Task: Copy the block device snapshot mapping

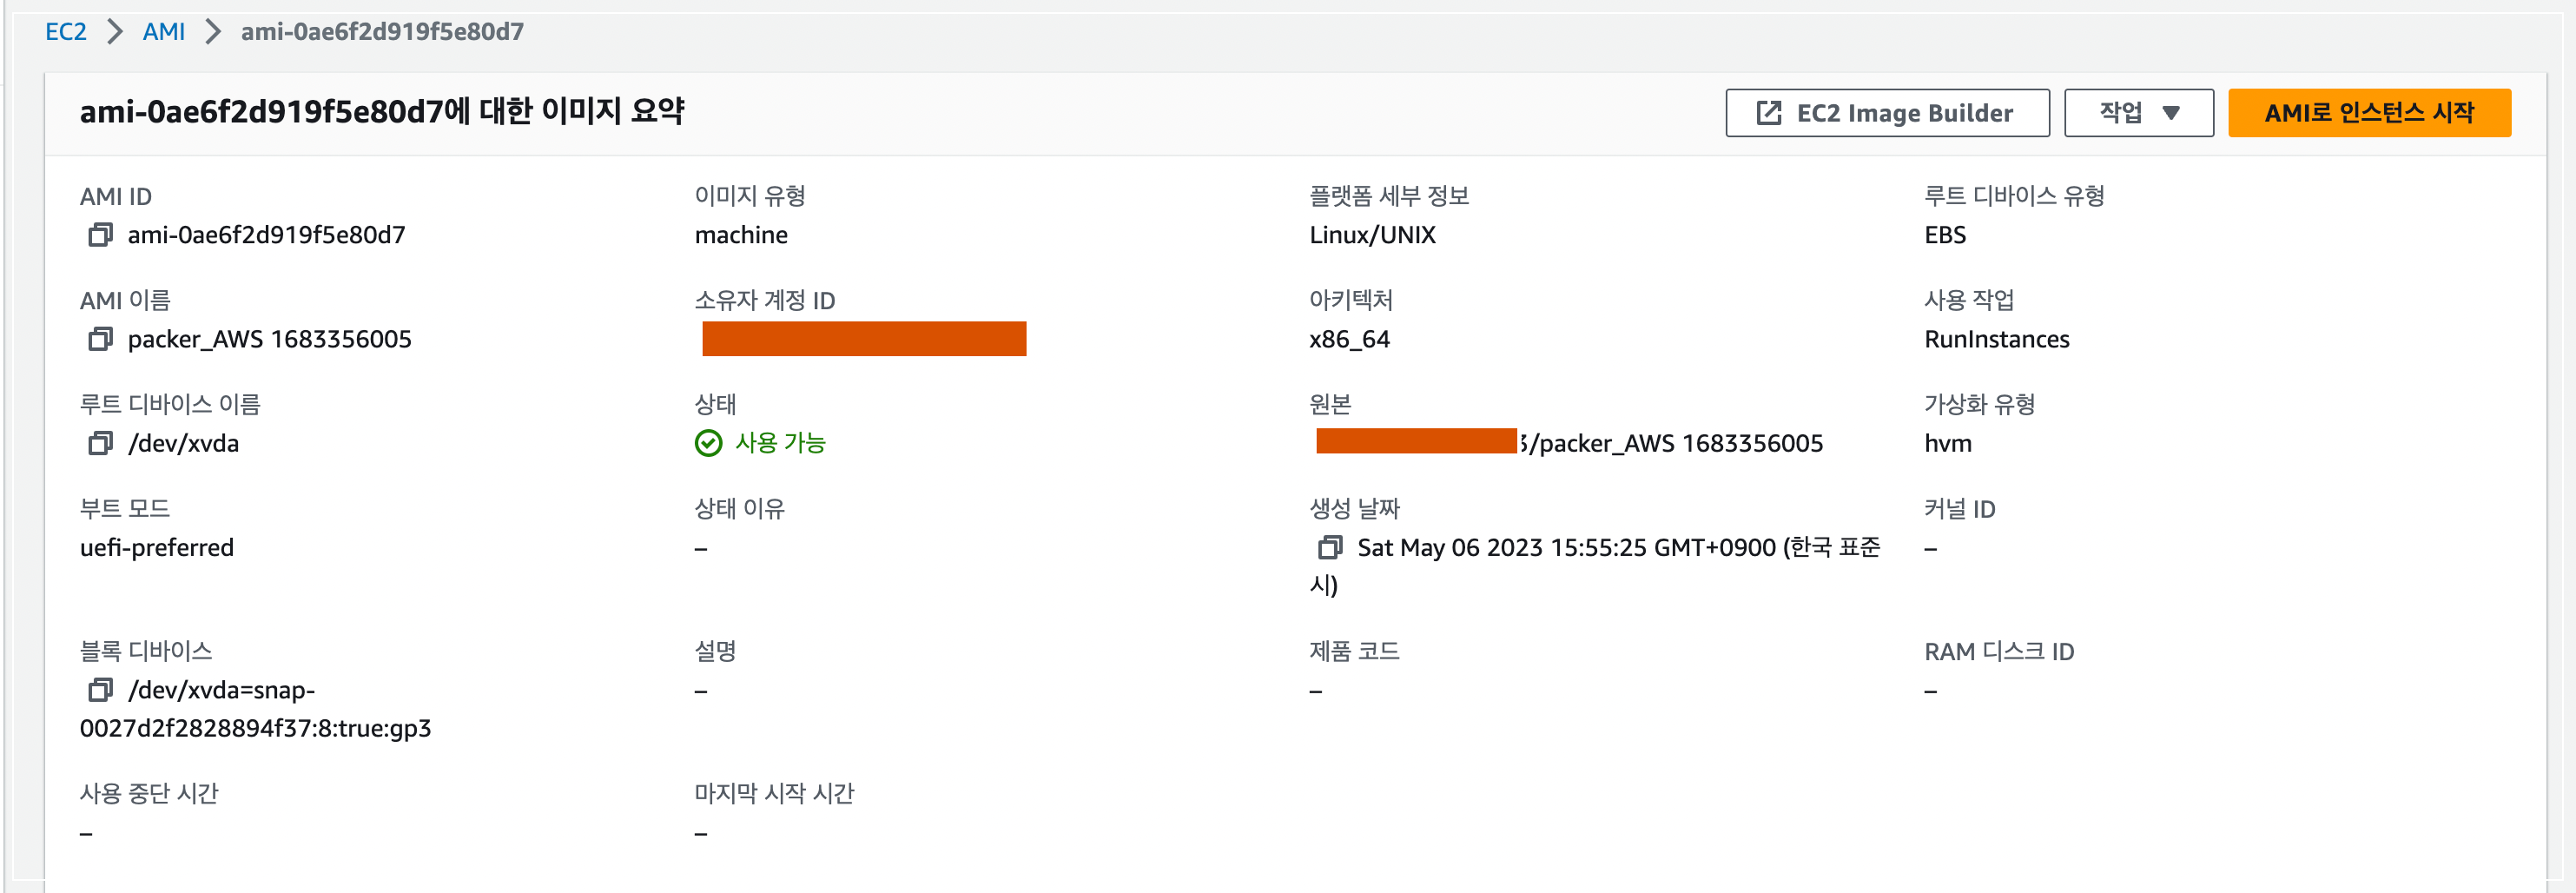Action: tap(100, 690)
